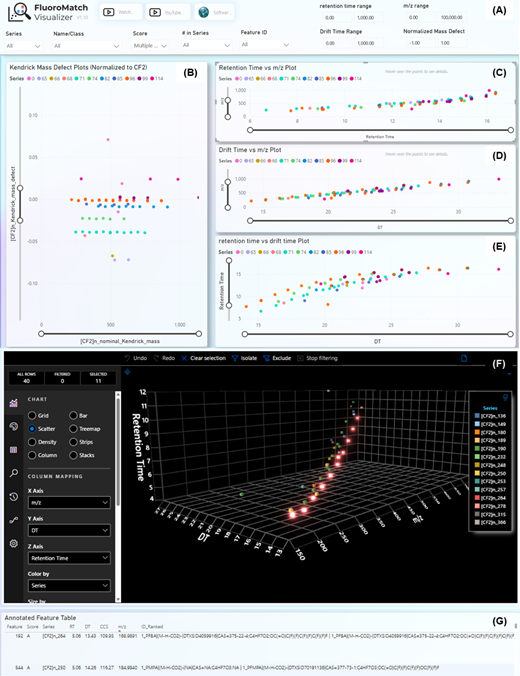Select the Bar chart radio button
The height and width of the screenshot is (676, 520).
pos(73,415)
